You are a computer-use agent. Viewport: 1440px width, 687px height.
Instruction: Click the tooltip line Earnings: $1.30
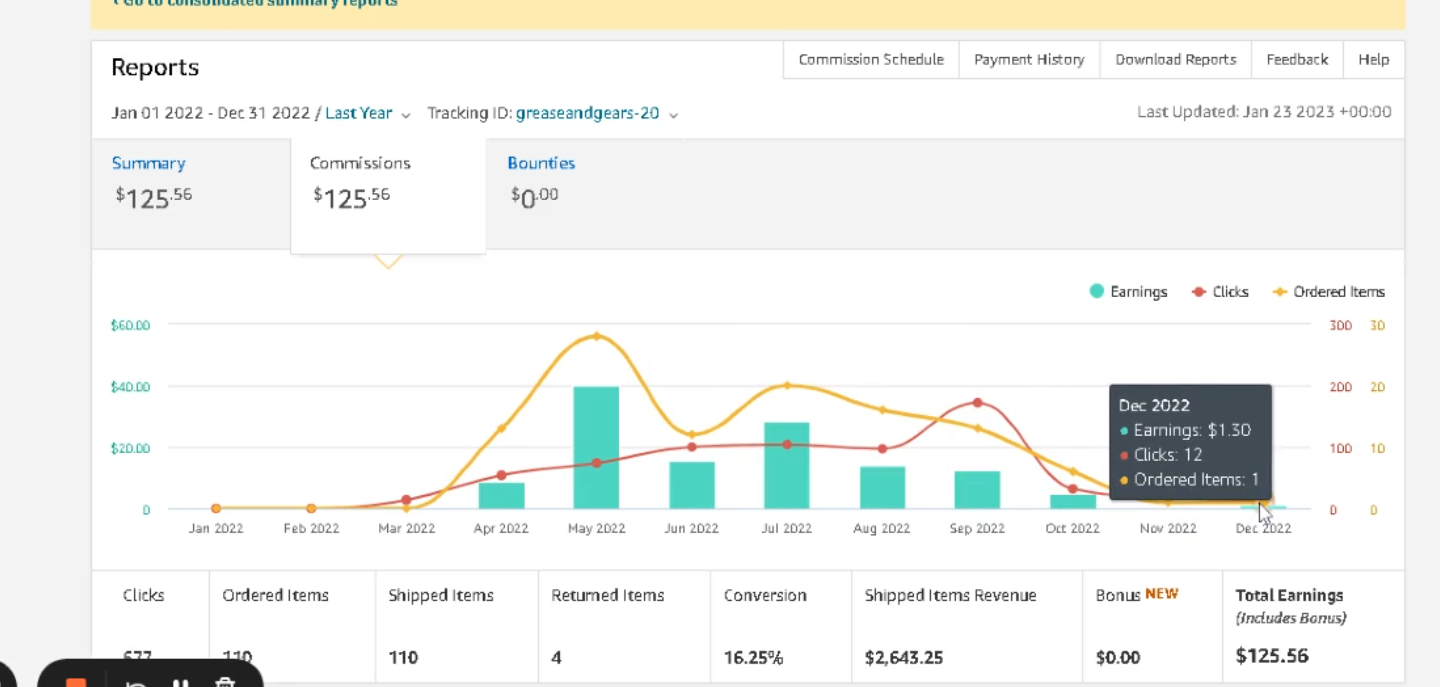coord(1186,430)
